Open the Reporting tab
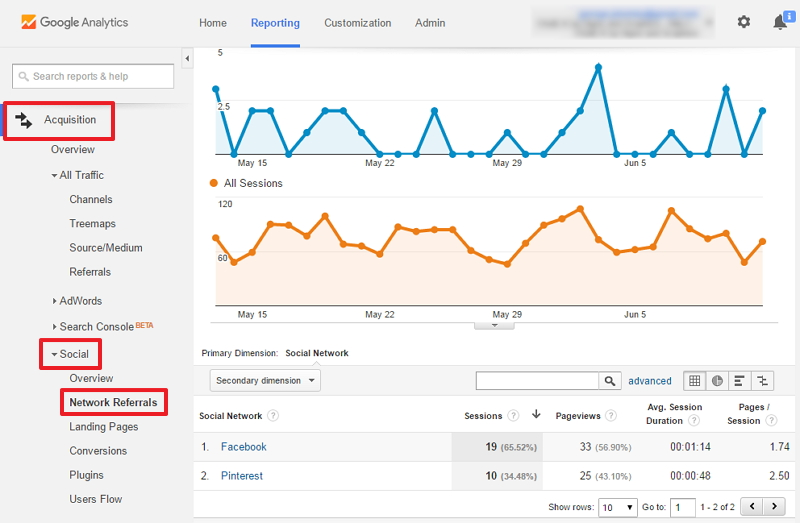 coord(275,23)
